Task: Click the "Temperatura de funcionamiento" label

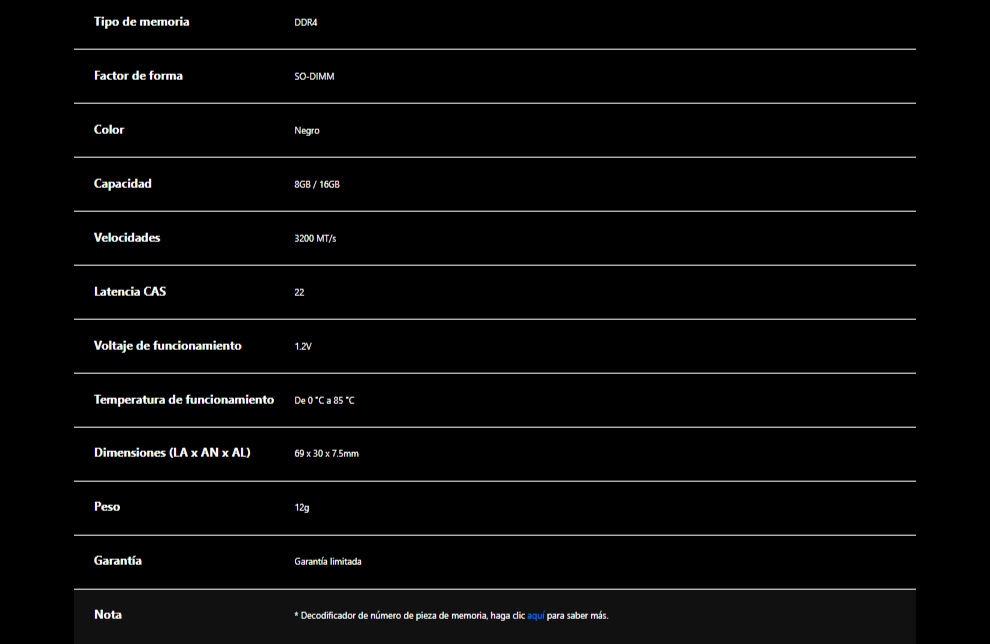Action: click(184, 400)
